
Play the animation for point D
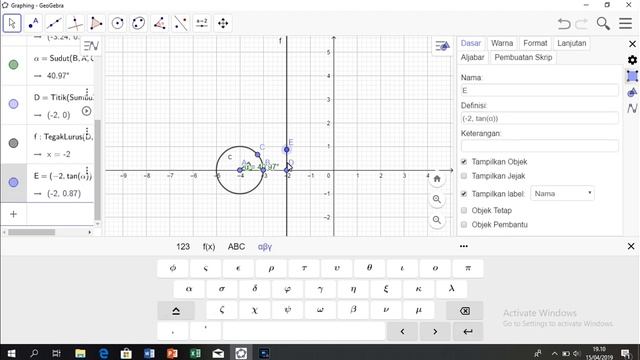tap(86, 111)
